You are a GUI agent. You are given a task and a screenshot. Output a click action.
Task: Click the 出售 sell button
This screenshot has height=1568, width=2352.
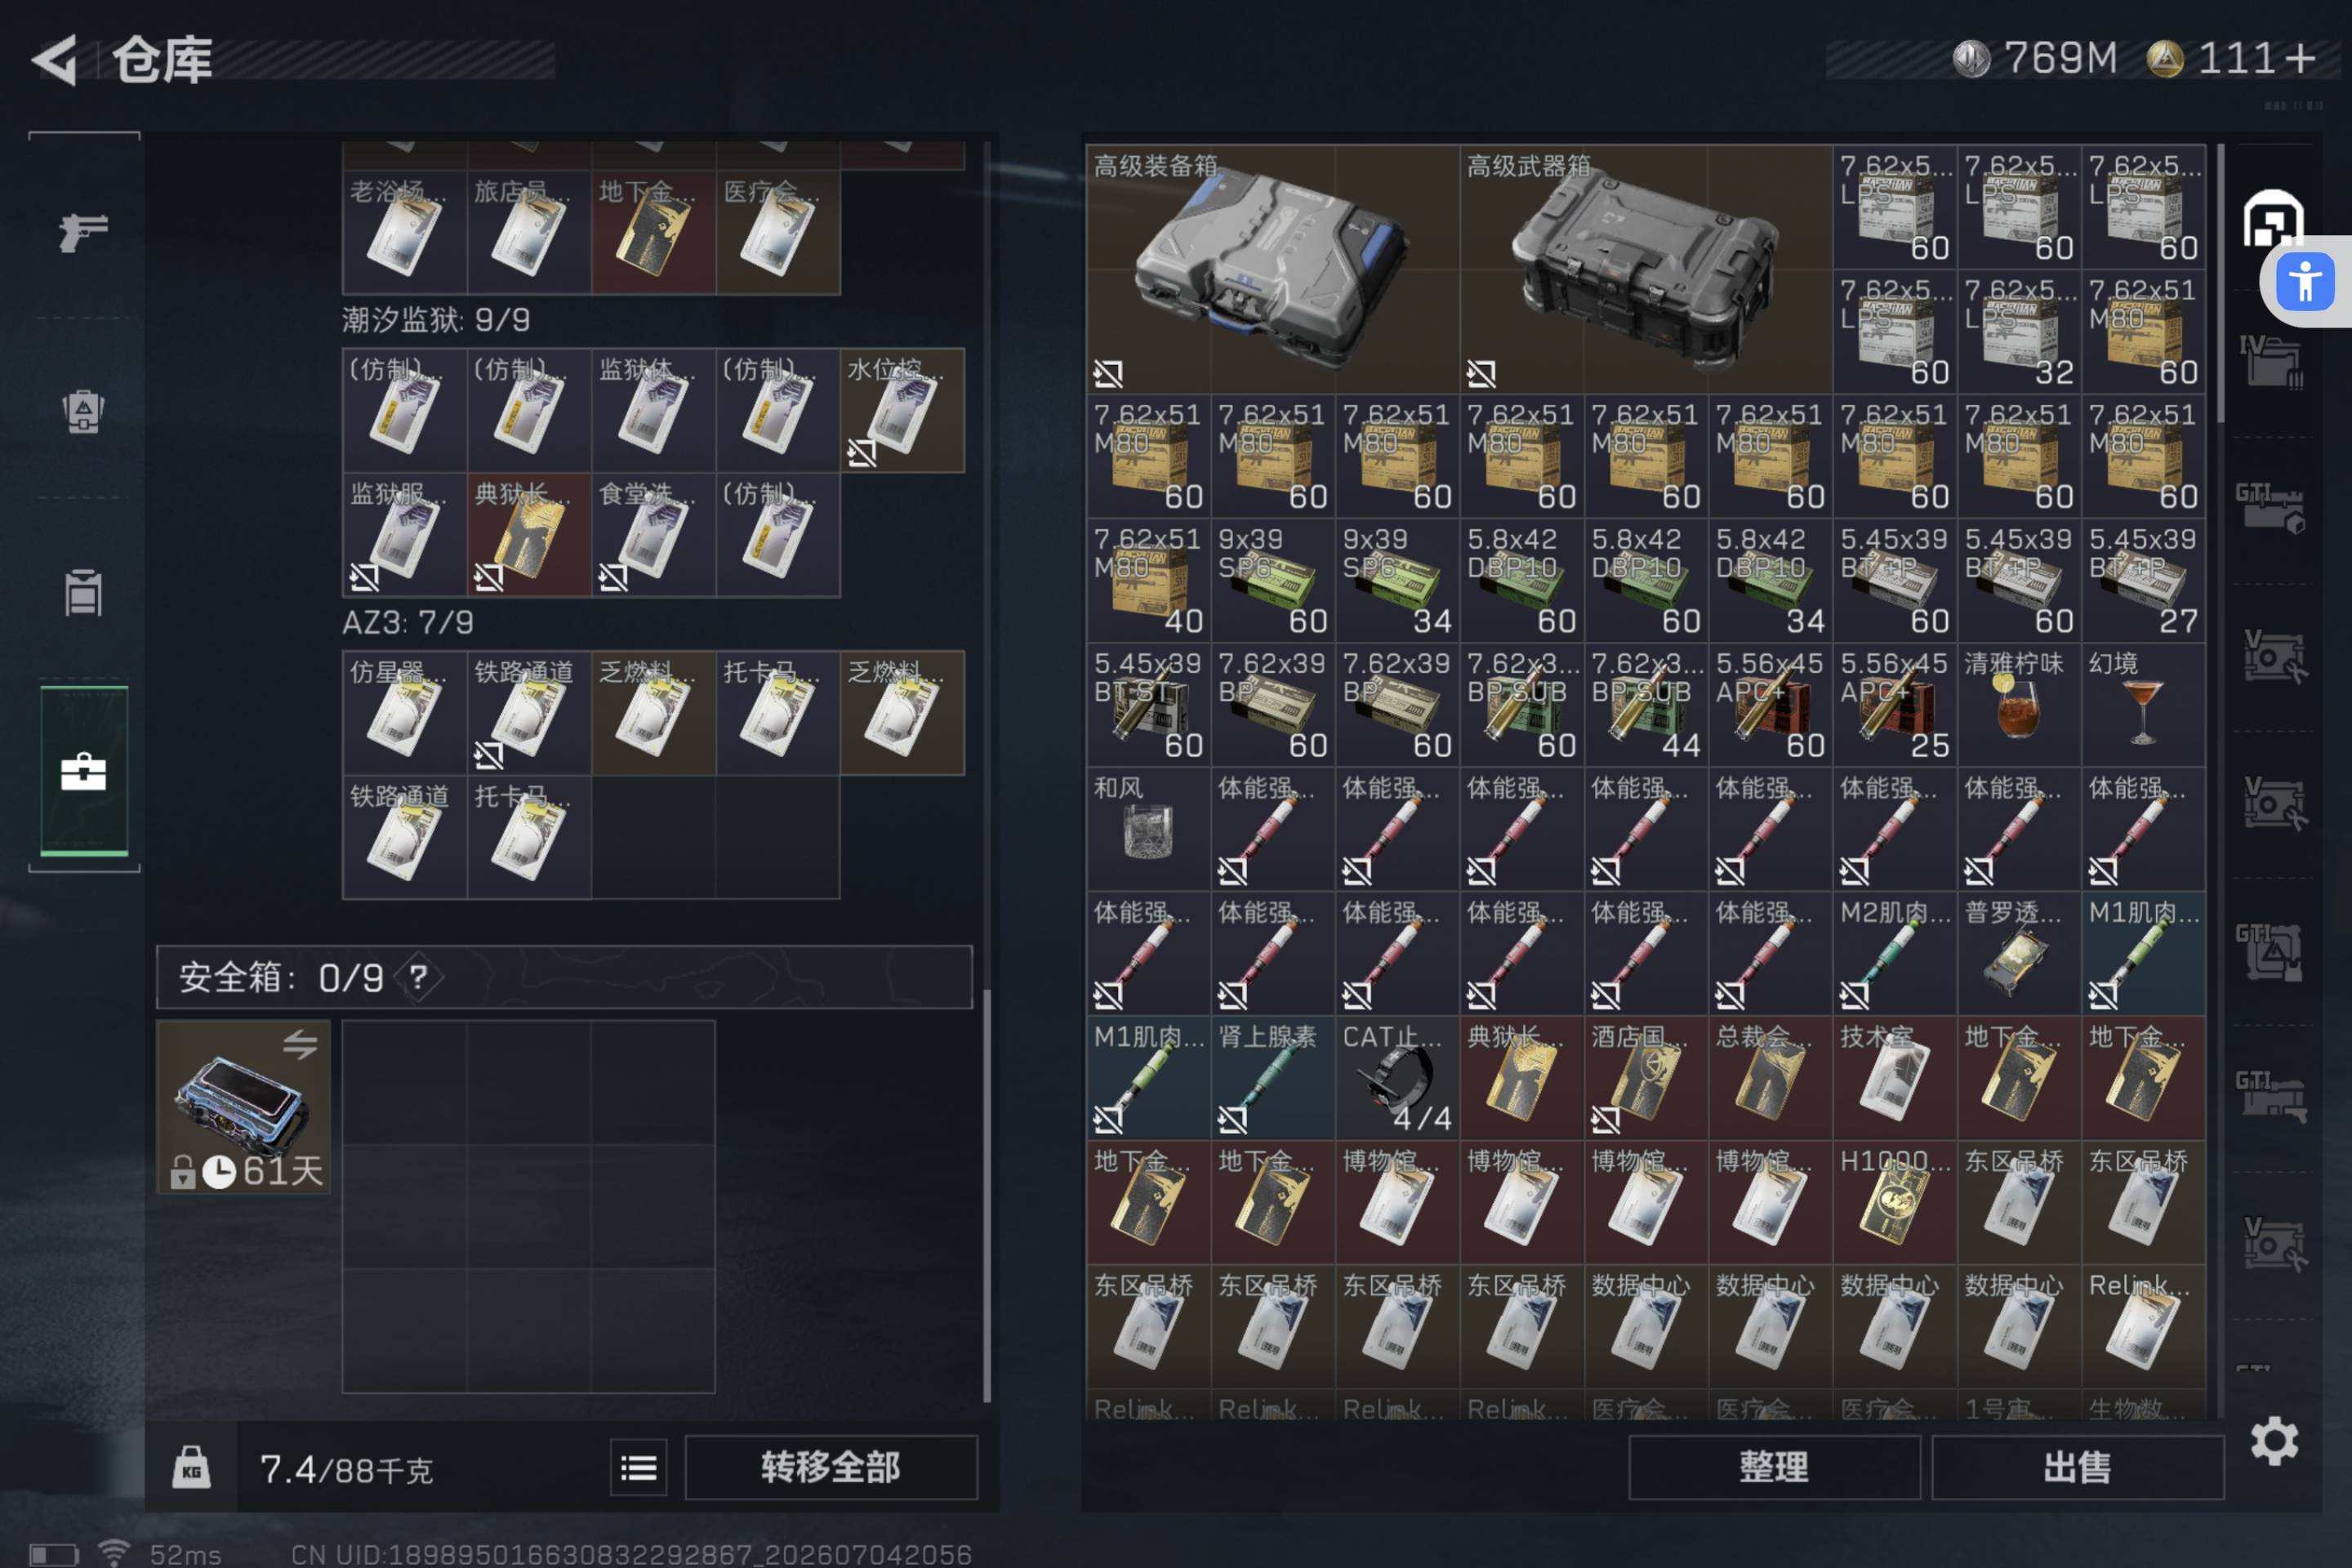click(x=2077, y=1468)
